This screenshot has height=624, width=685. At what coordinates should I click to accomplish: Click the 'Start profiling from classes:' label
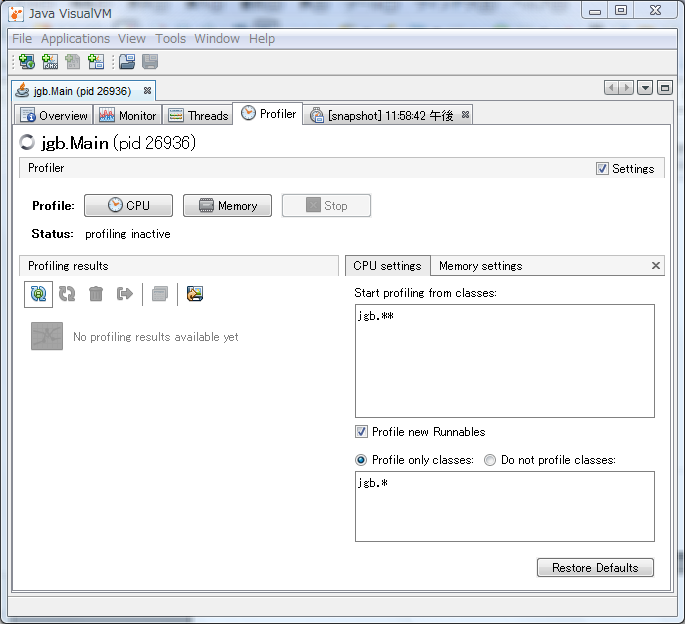425,293
